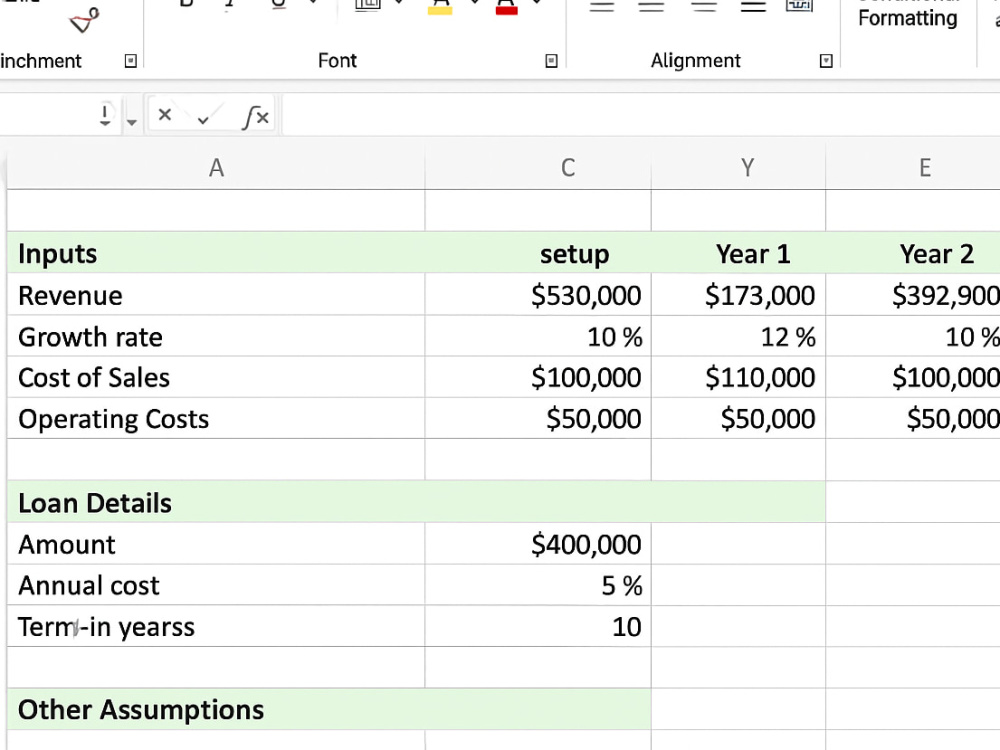
Task: Open the Font group dialog launcher
Action: (552, 61)
